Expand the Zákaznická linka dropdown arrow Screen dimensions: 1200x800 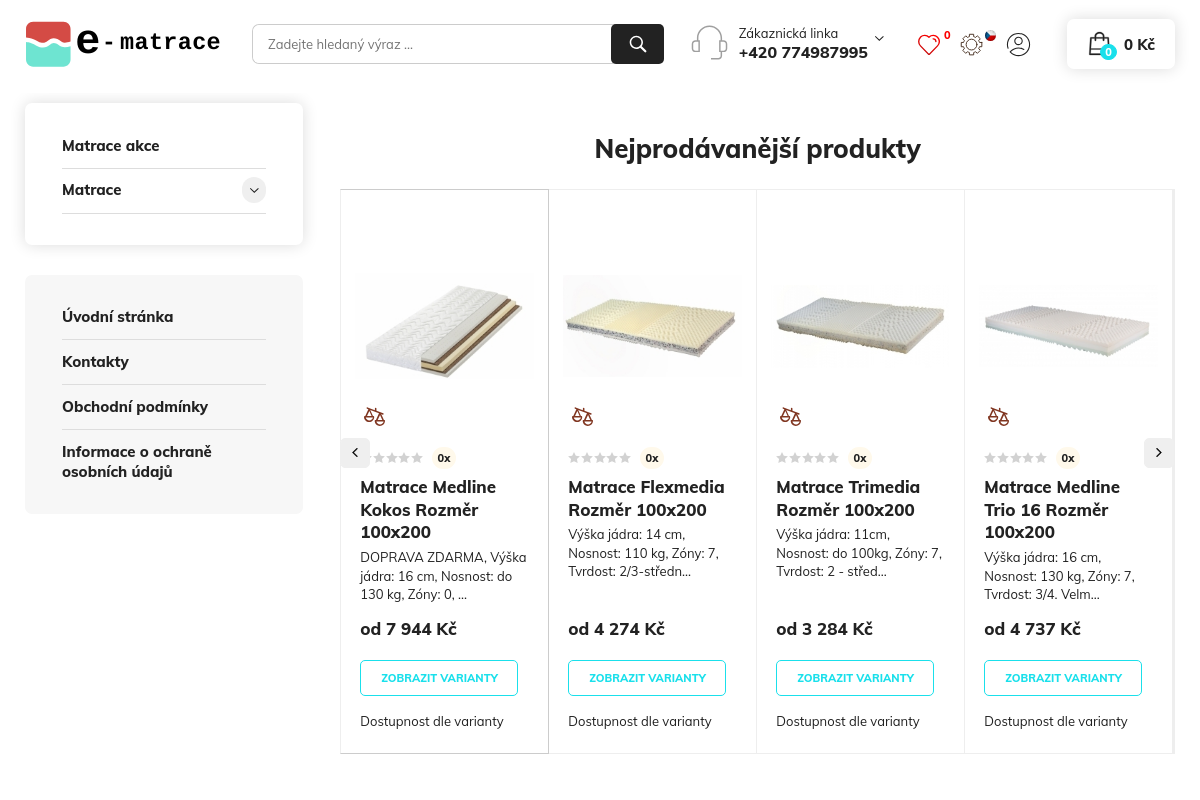[879, 38]
